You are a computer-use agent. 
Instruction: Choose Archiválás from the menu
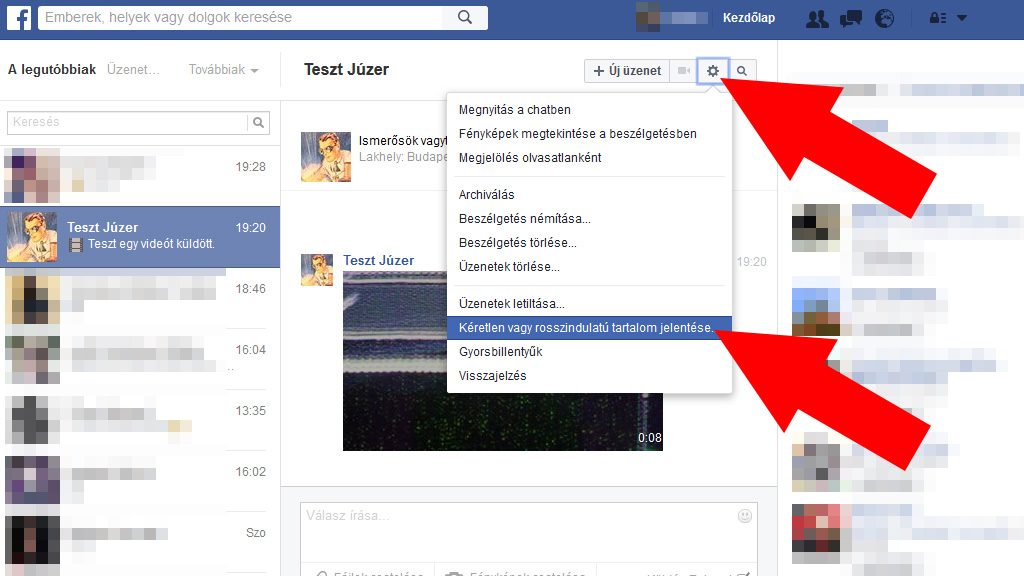pyautogui.click(x=487, y=194)
